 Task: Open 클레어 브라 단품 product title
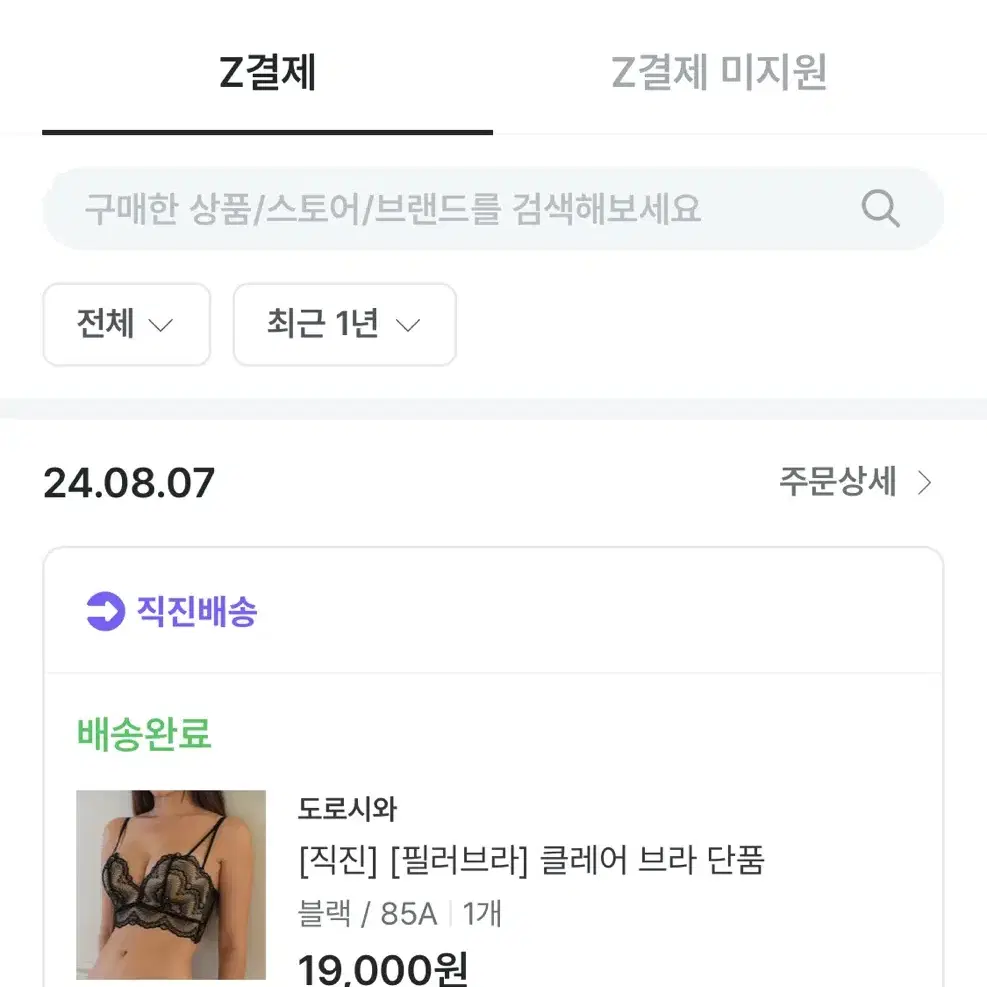(532, 860)
